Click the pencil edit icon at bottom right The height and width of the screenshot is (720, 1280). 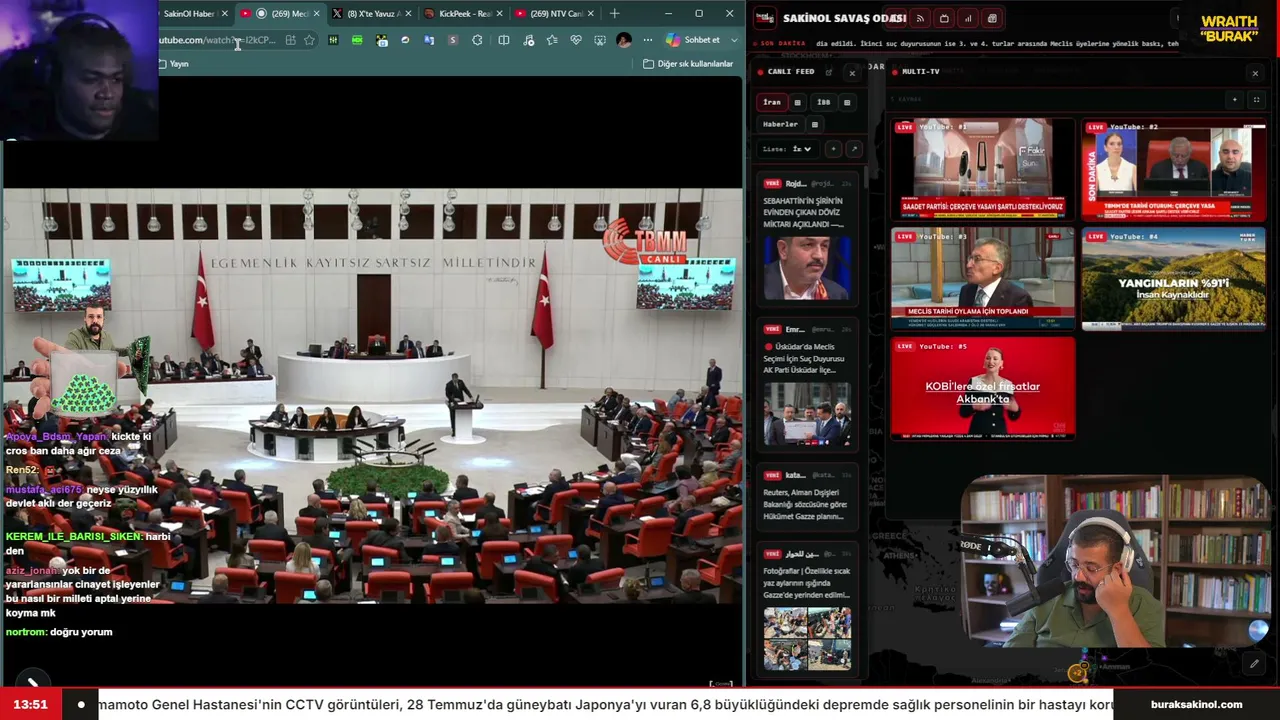[1254, 664]
